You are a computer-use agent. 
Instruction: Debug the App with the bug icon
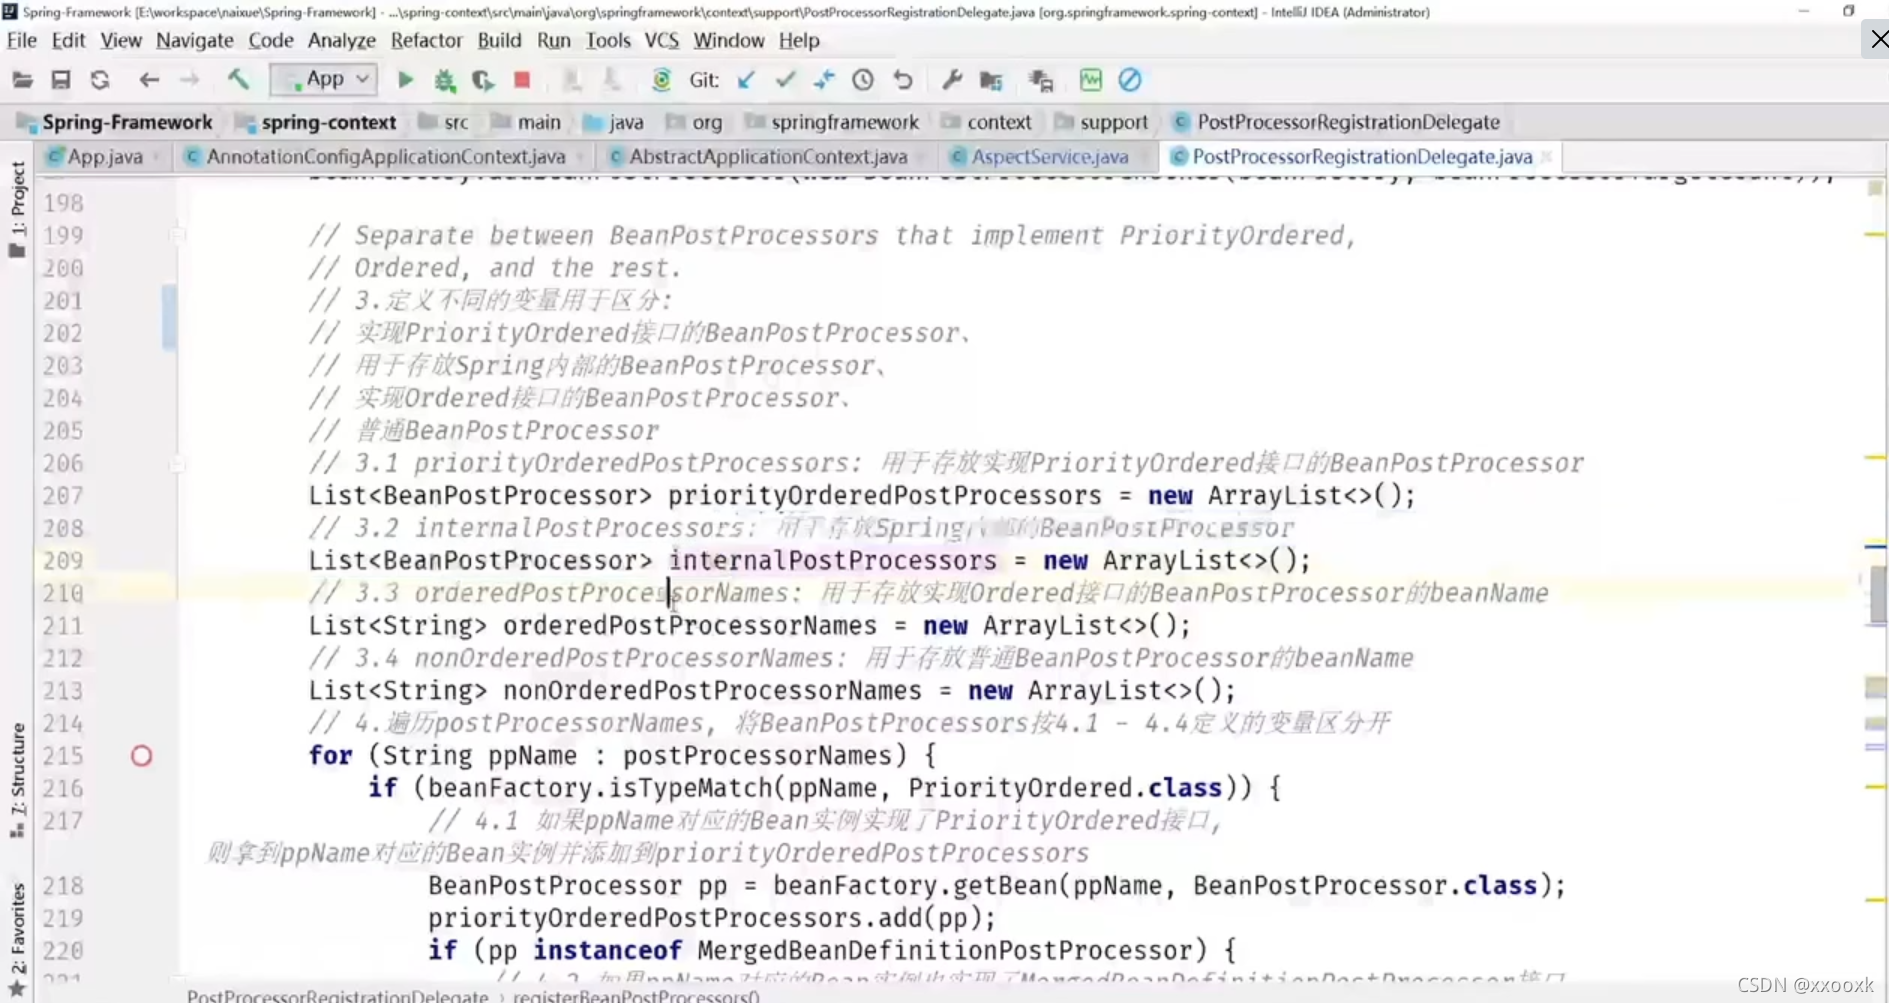(444, 80)
